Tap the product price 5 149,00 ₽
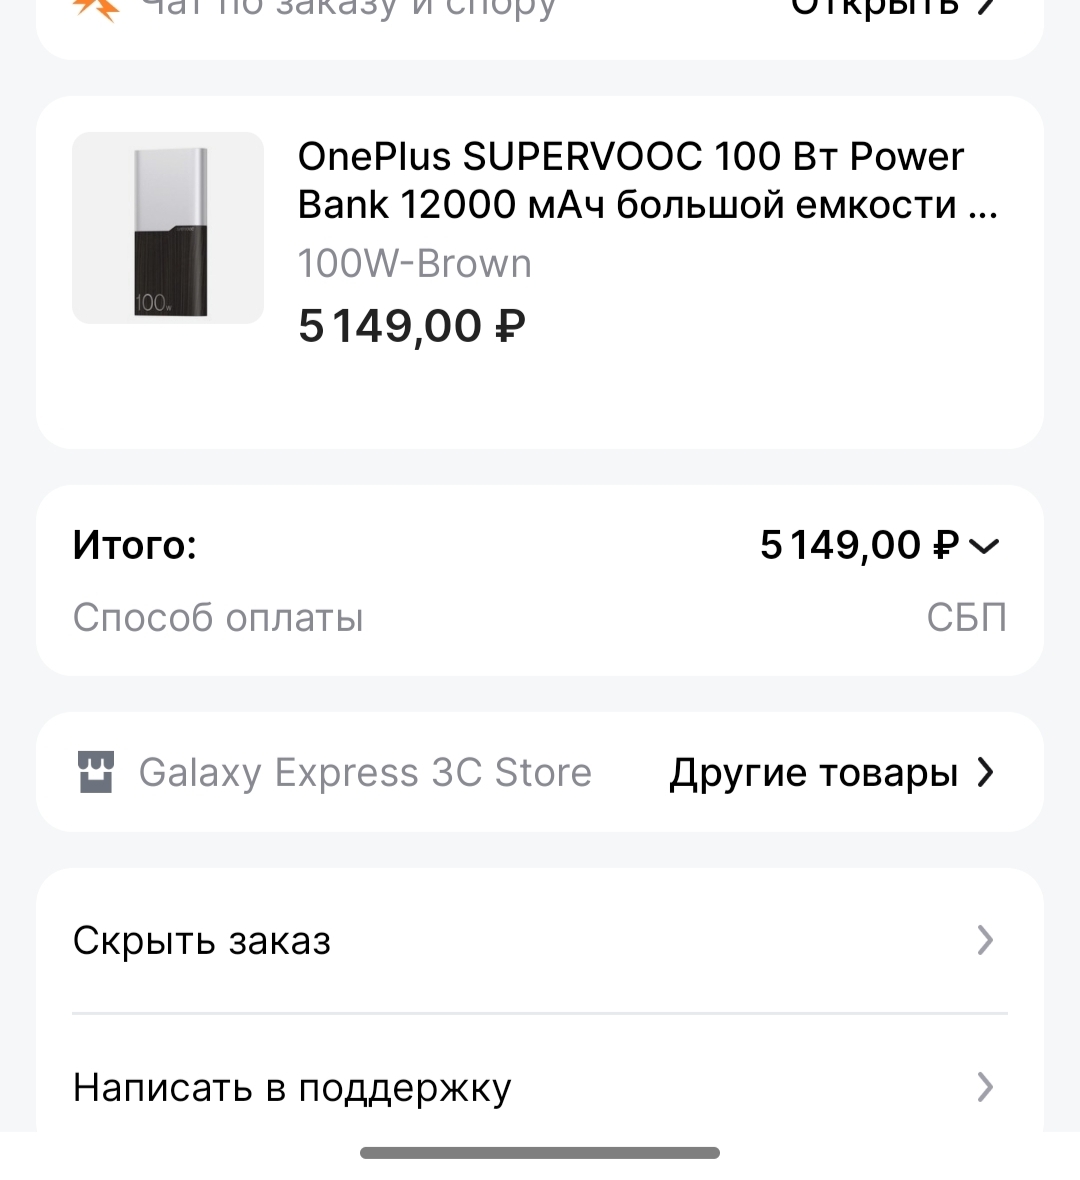Viewport: 1080px width, 1180px height. [412, 326]
